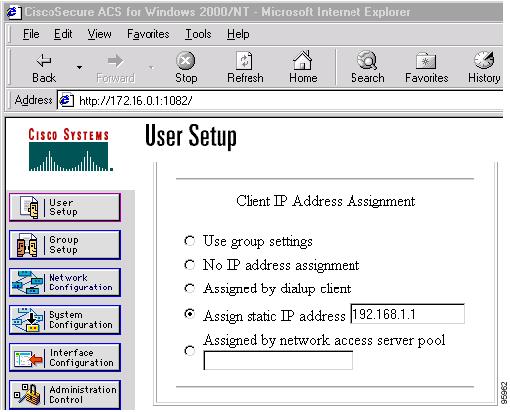Image resolution: width=510 pixels, height=412 pixels.
Task: Open the Group Setup sidebar button
Action: tap(65, 245)
